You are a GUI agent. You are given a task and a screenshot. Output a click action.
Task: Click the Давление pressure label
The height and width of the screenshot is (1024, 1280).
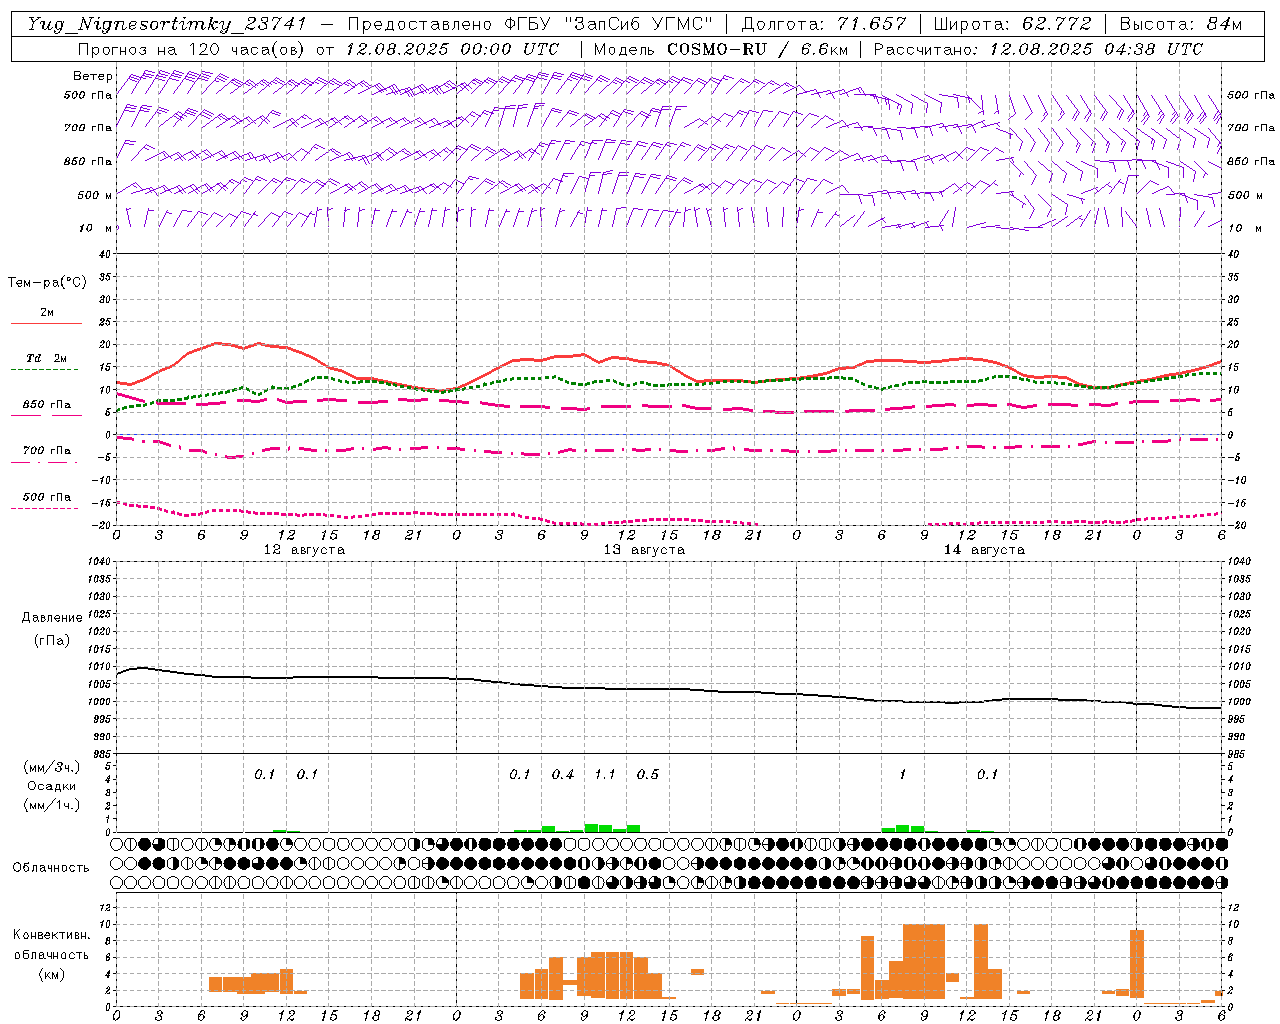(x=52, y=618)
